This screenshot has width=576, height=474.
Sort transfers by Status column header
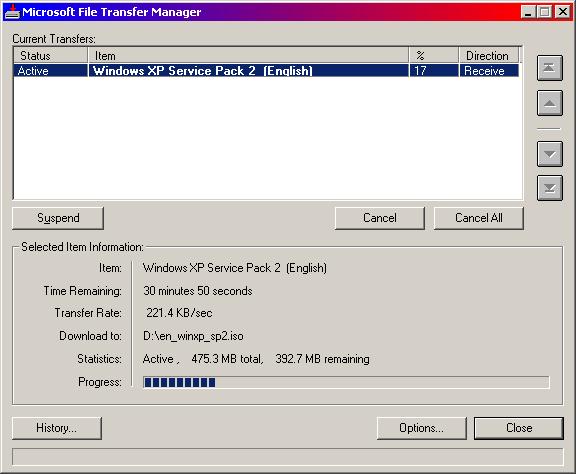[51, 56]
